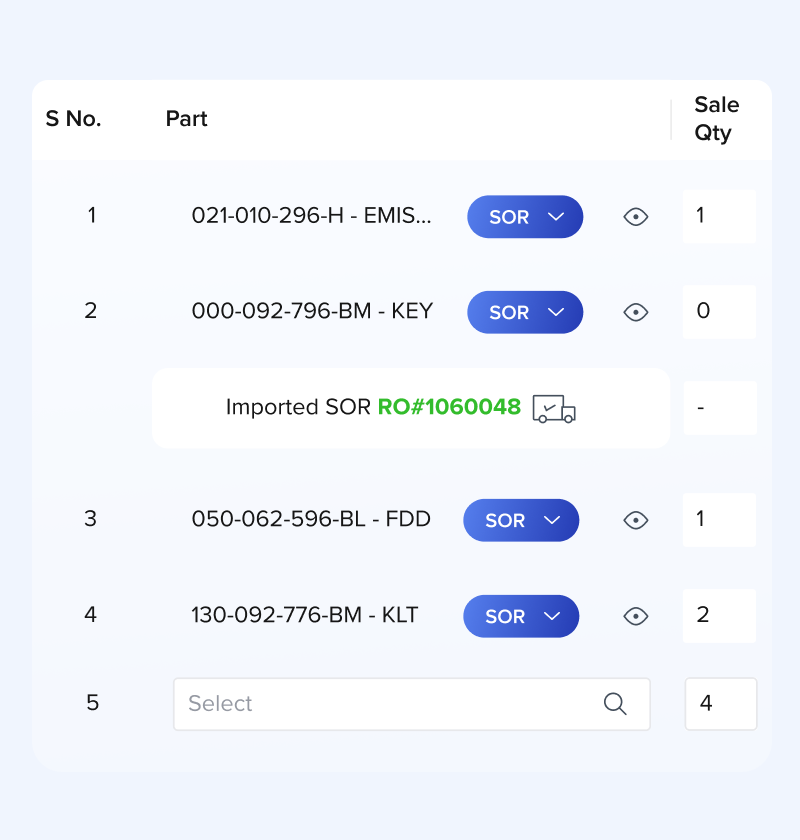Image resolution: width=800 pixels, height=840 pixels.
Task: Click the search magnifier in the Select field
Action: point(615,703)
